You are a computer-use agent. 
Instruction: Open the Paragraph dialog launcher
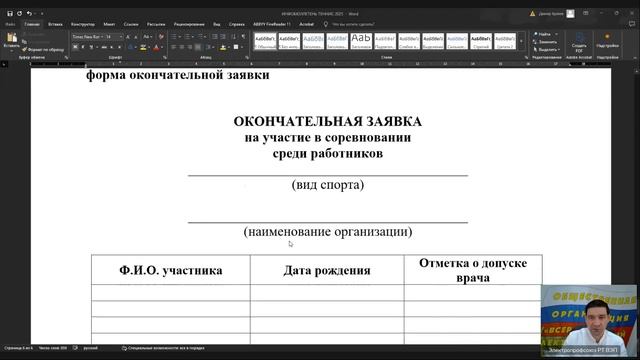pyautogui.click(x=247, y=58)
